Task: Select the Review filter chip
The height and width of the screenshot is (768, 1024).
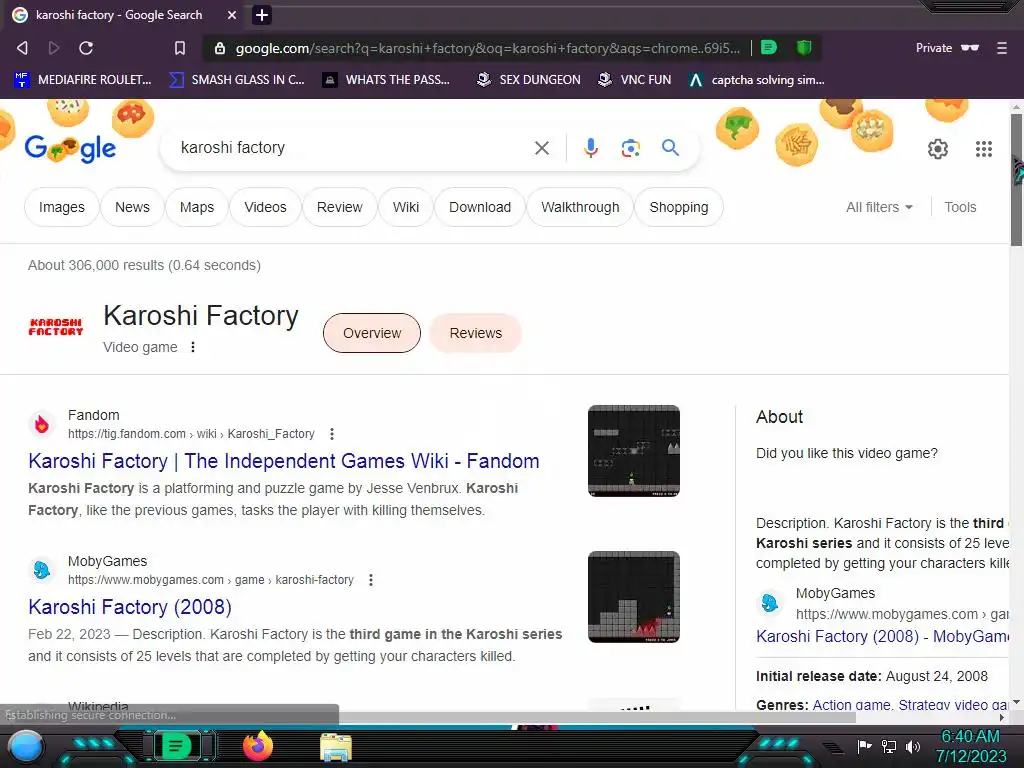Action: pos(340,207)
